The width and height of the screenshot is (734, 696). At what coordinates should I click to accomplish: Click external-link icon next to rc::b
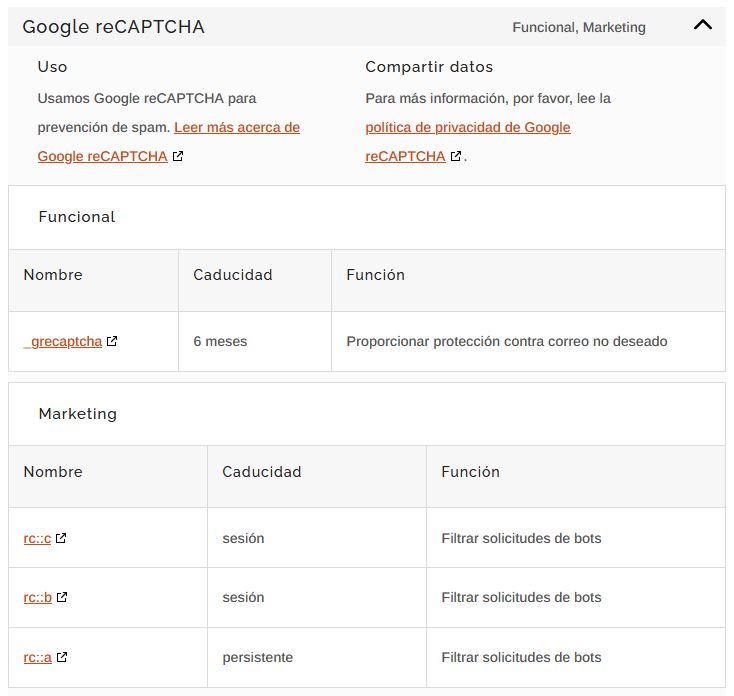[x=62, y=598]
